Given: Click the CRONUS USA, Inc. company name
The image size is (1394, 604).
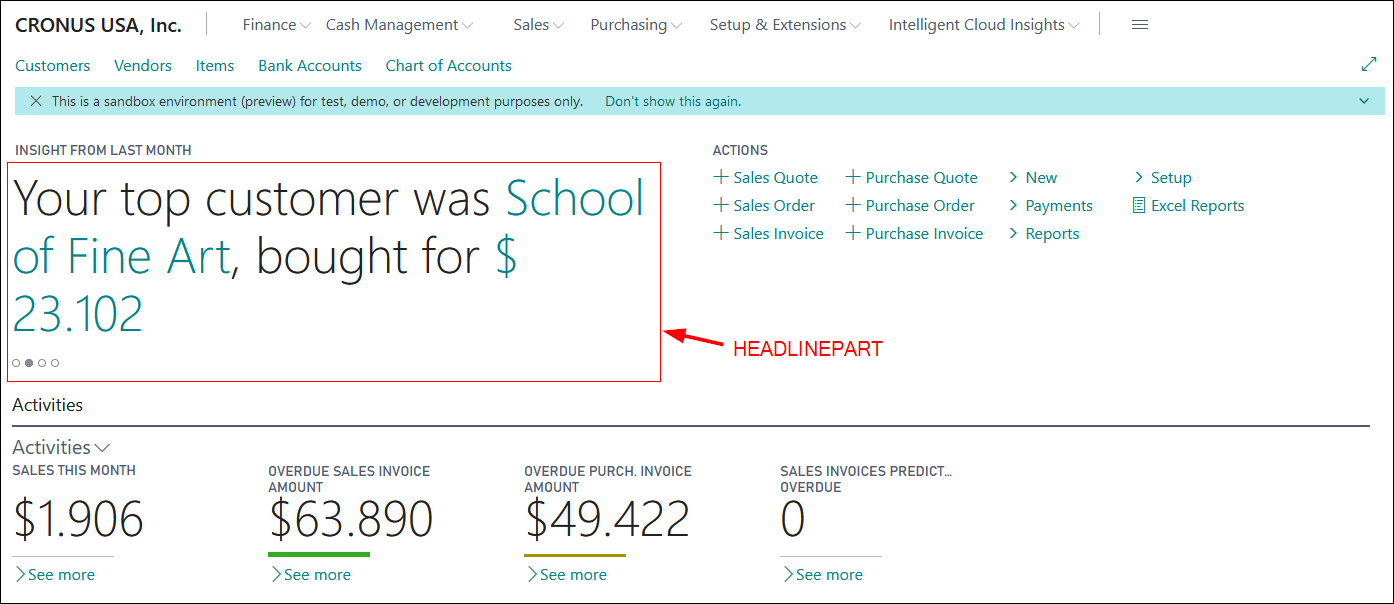Looking at the screenshot, I should [99, 25].
